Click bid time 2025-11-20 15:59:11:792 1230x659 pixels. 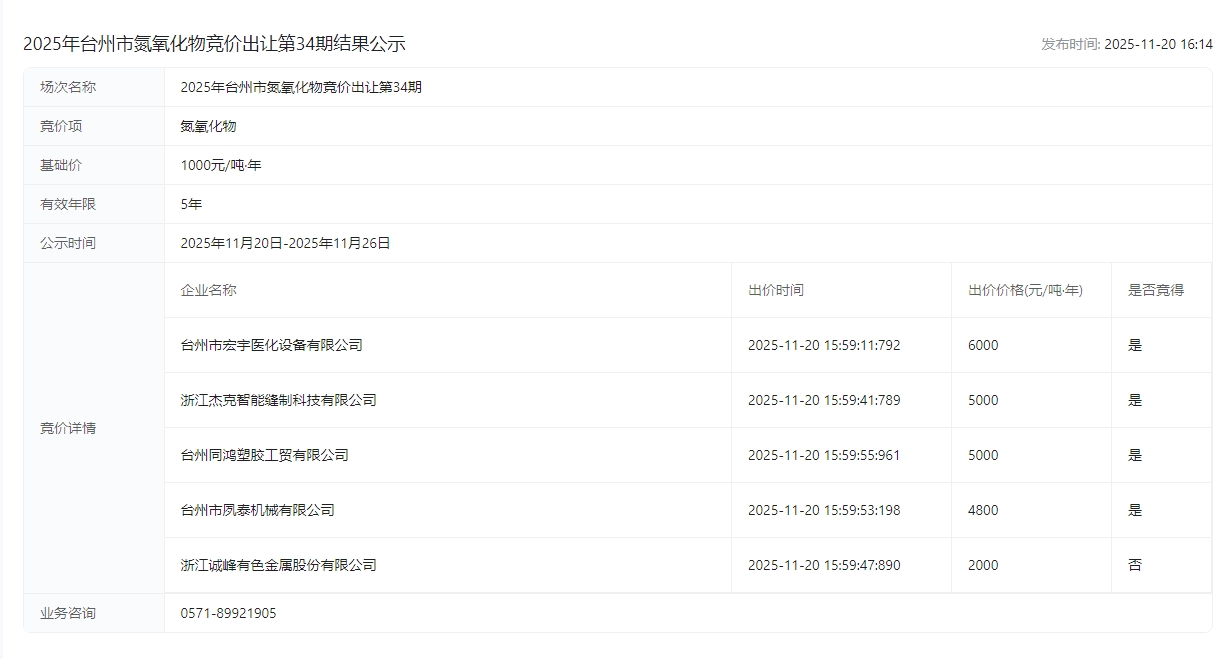[824, 345]
